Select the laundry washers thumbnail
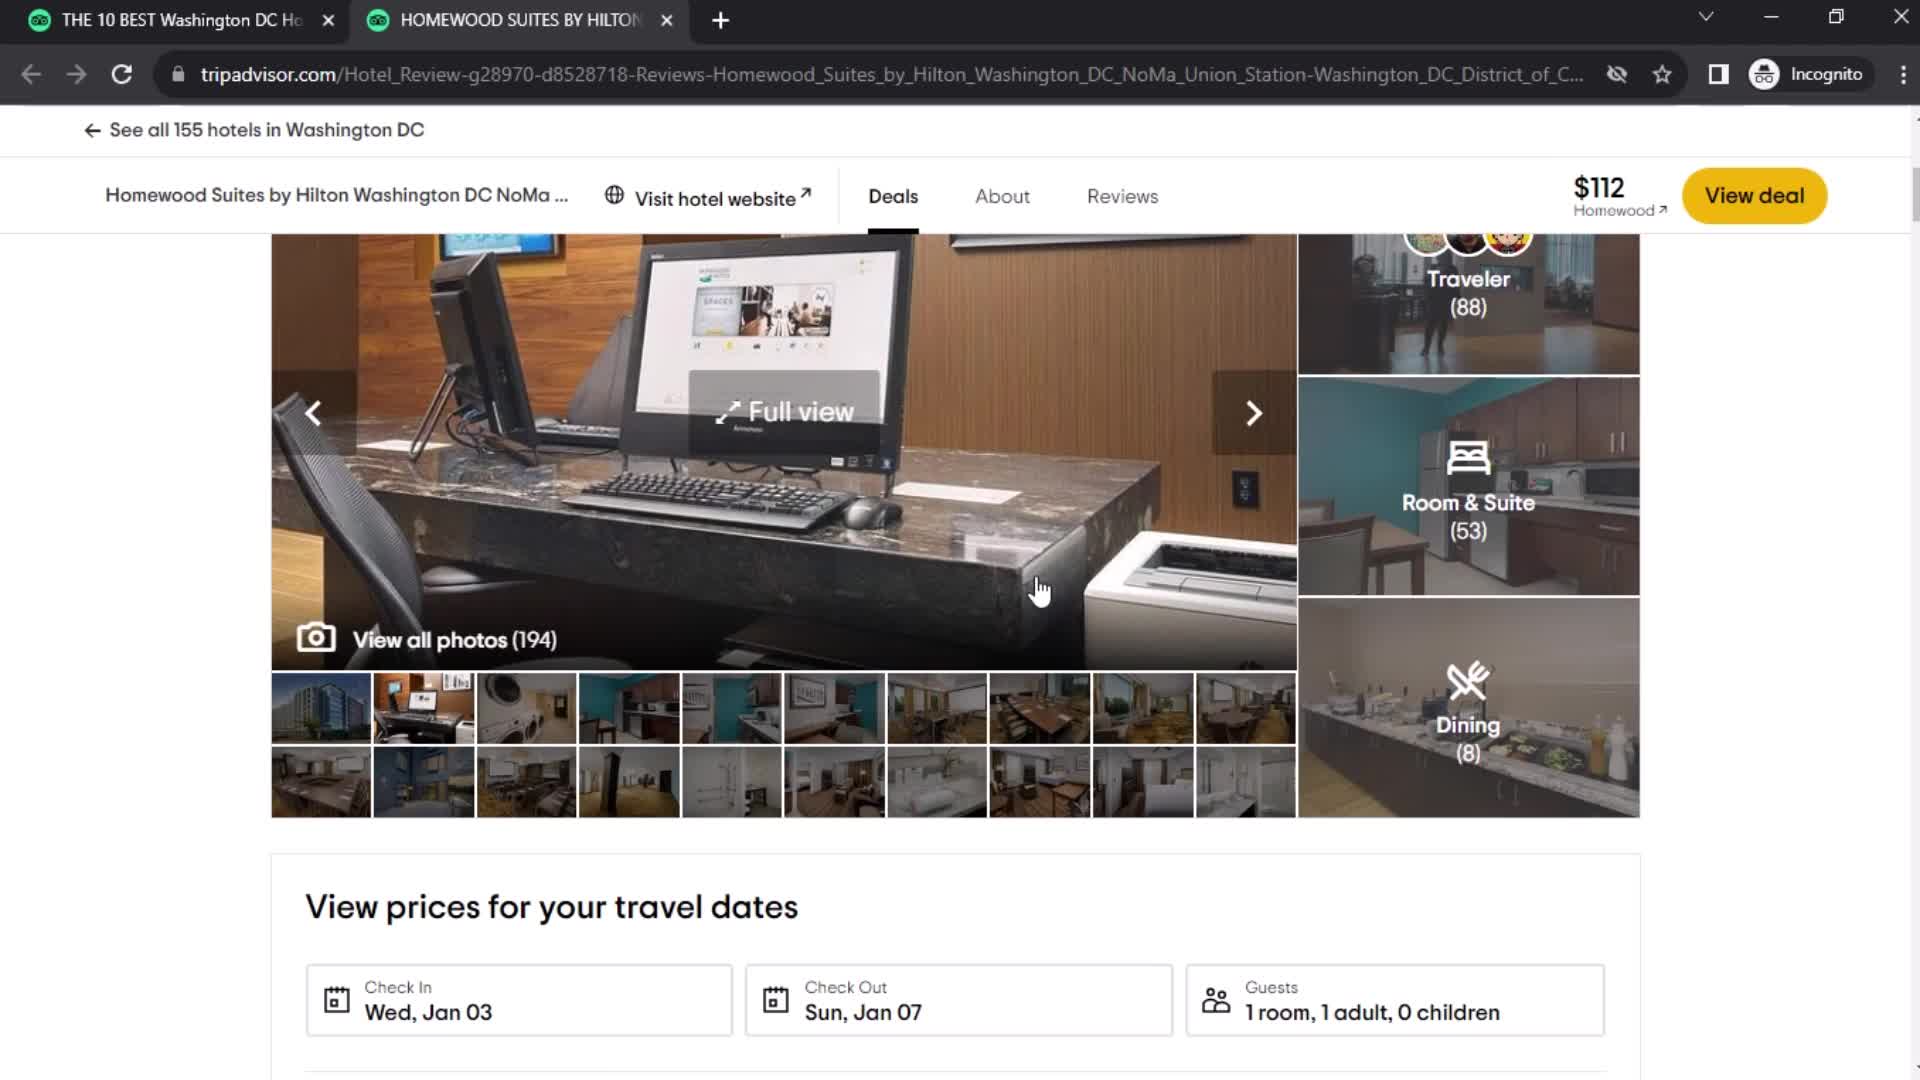 pyautogui.click(x=527, y=708)
